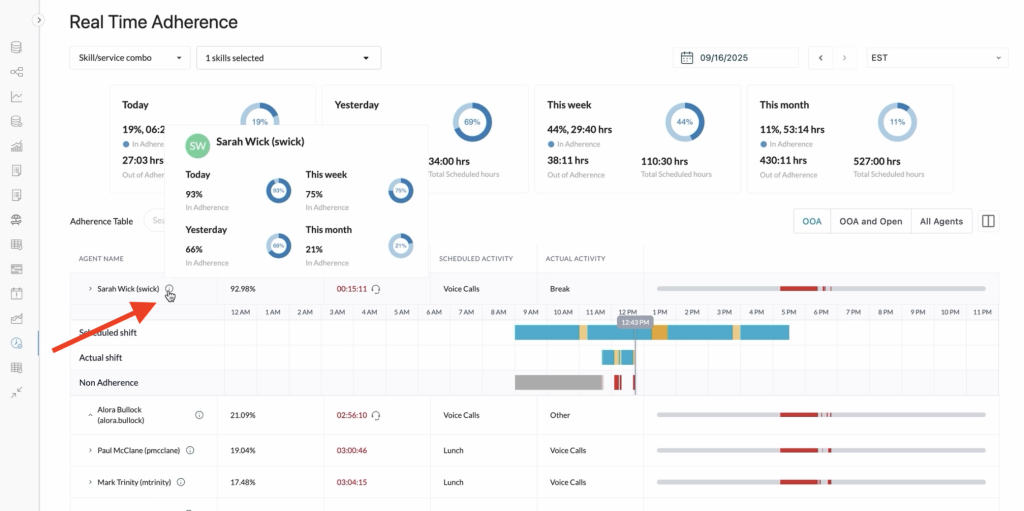Click the balance scale icon in sidebar

[x=16, y=220]
